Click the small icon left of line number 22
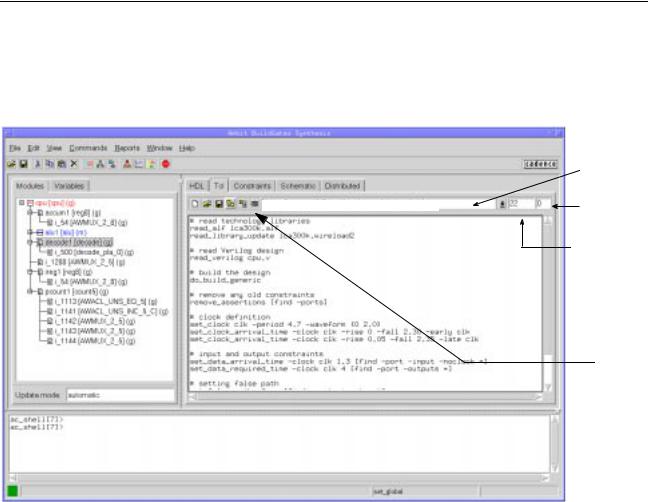 [x=502, y=204]
